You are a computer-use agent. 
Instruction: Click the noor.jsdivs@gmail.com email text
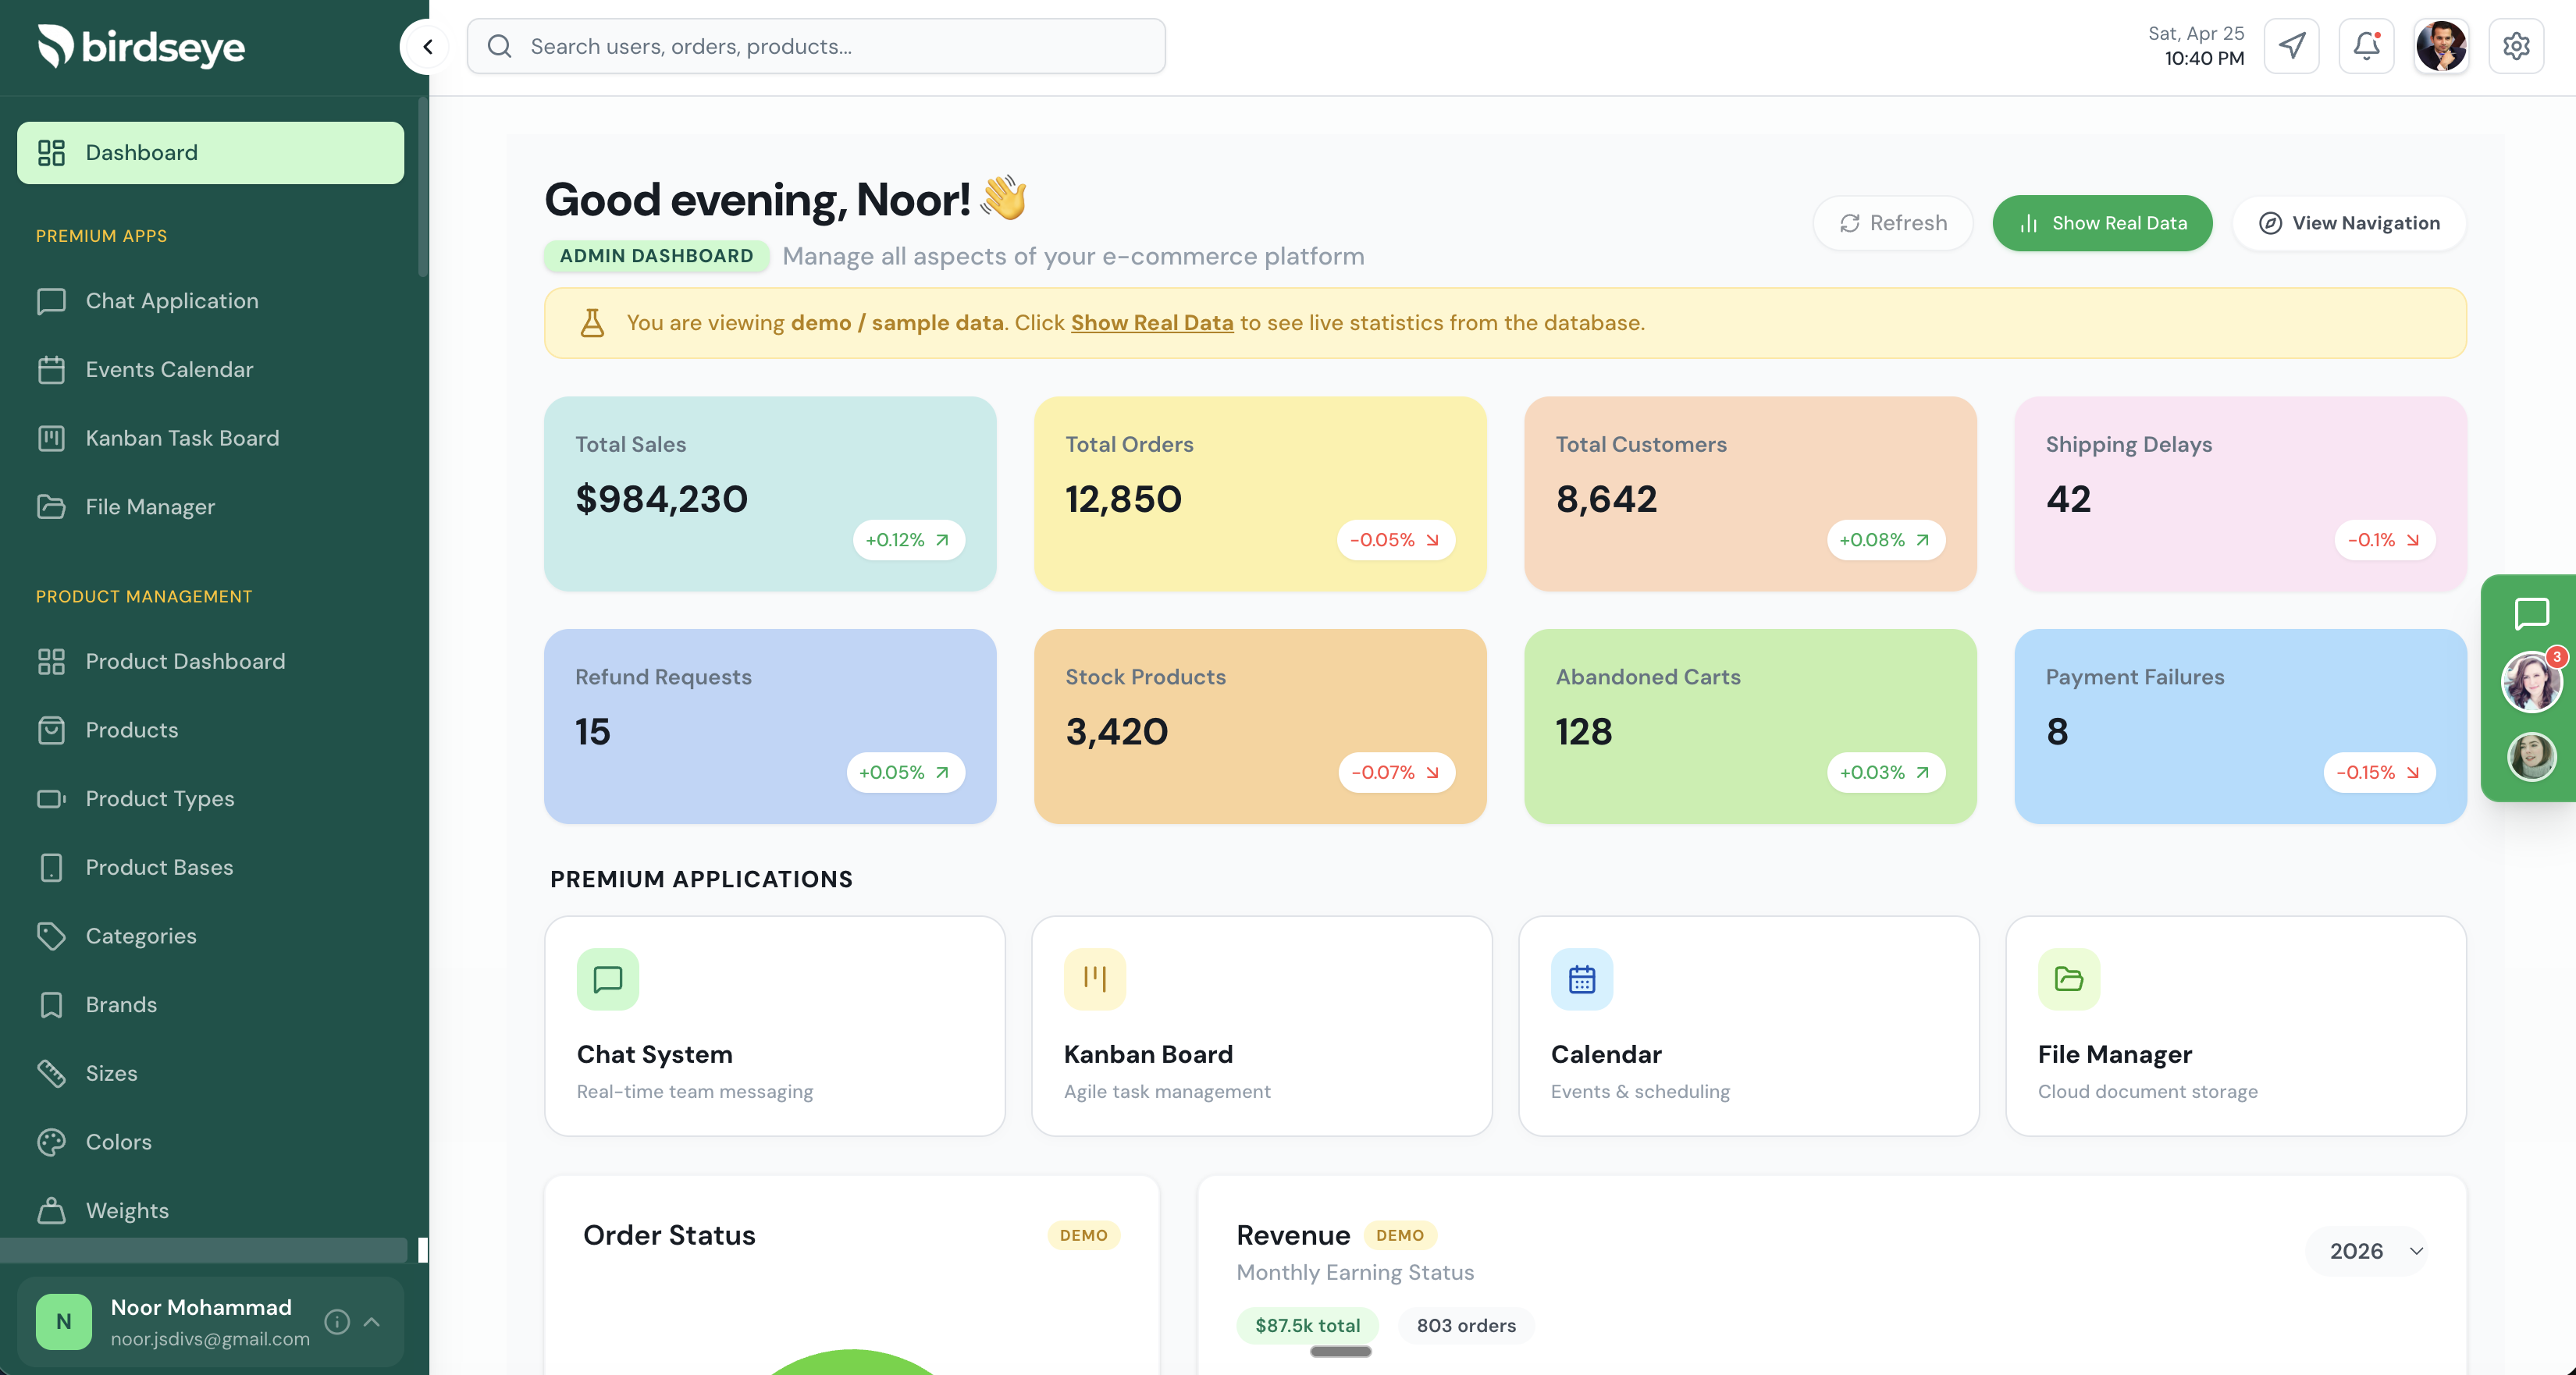pyautogui.click(x=210, y=1339)
